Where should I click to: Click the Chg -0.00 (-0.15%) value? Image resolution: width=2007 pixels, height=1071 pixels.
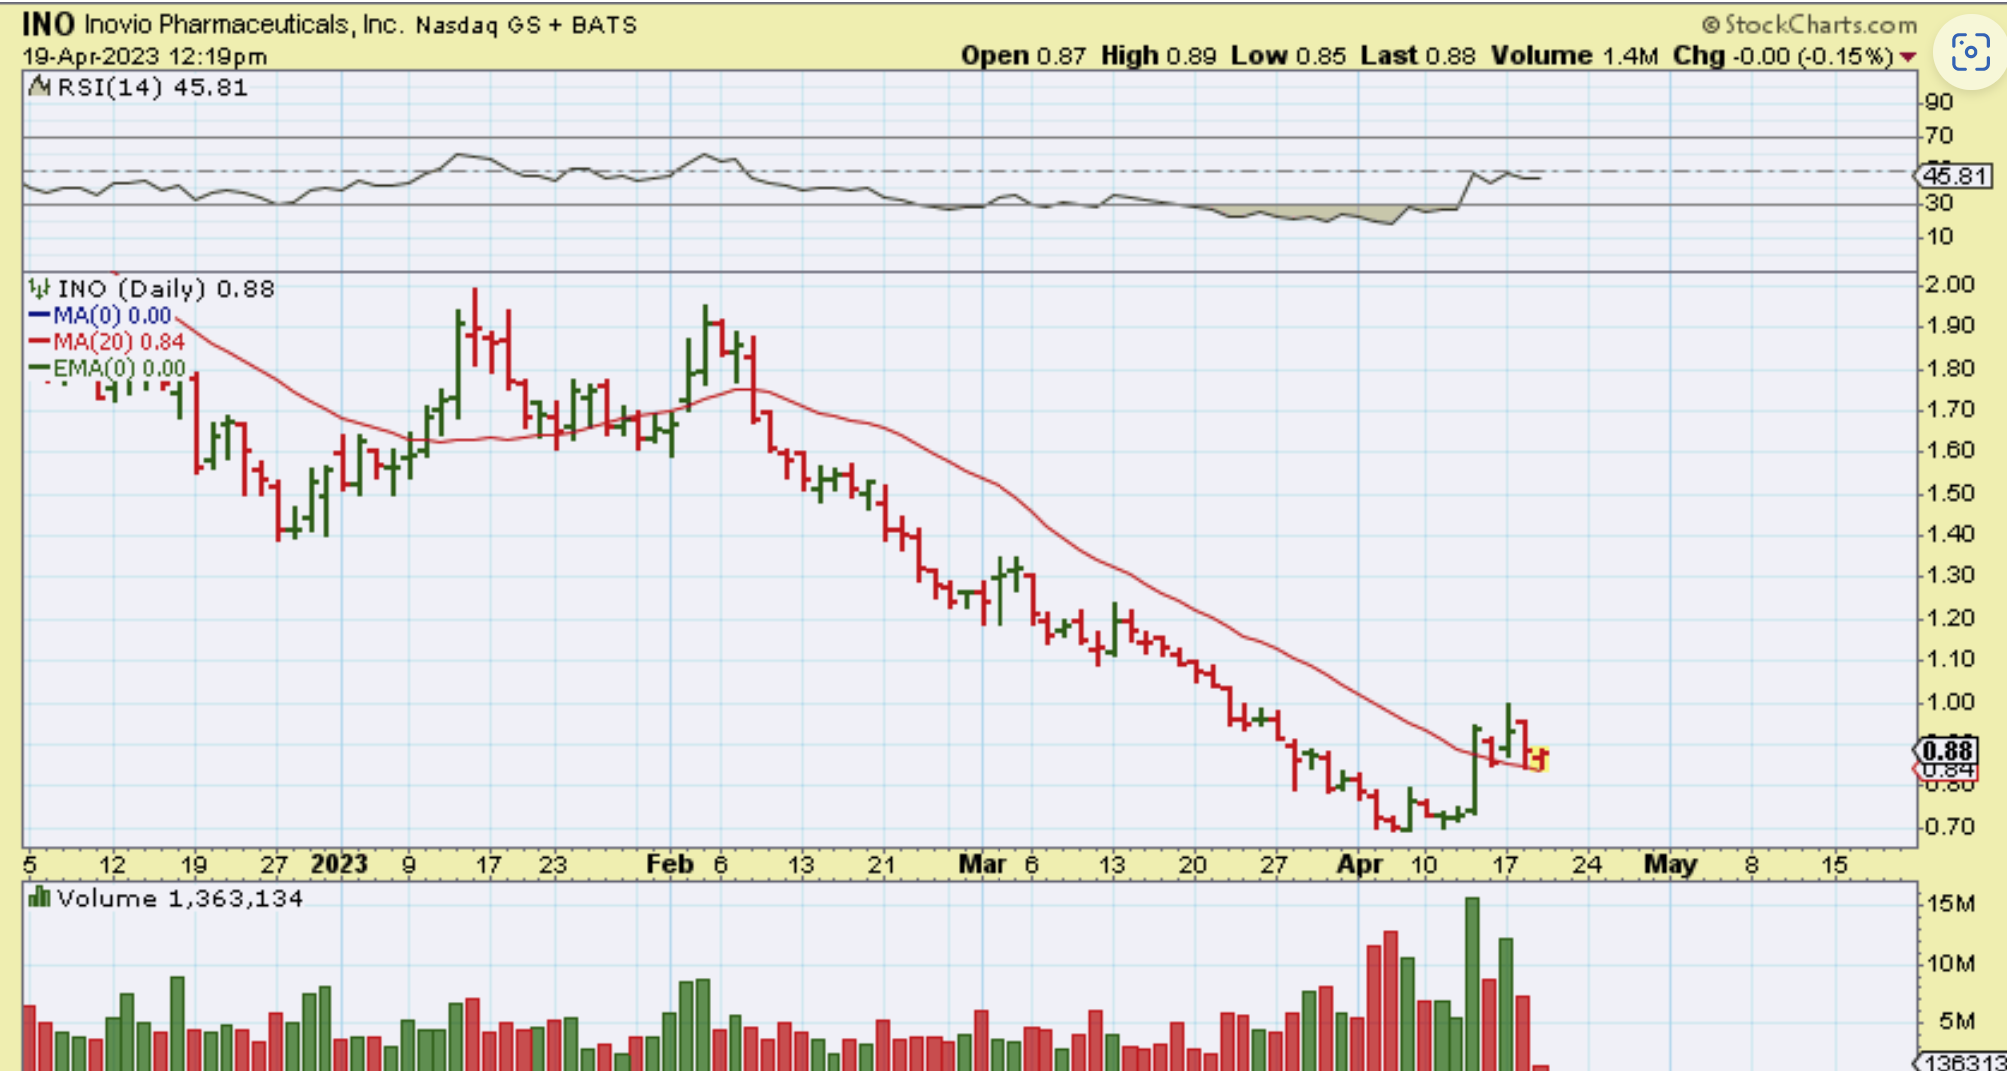click(x=1783, y=56)
